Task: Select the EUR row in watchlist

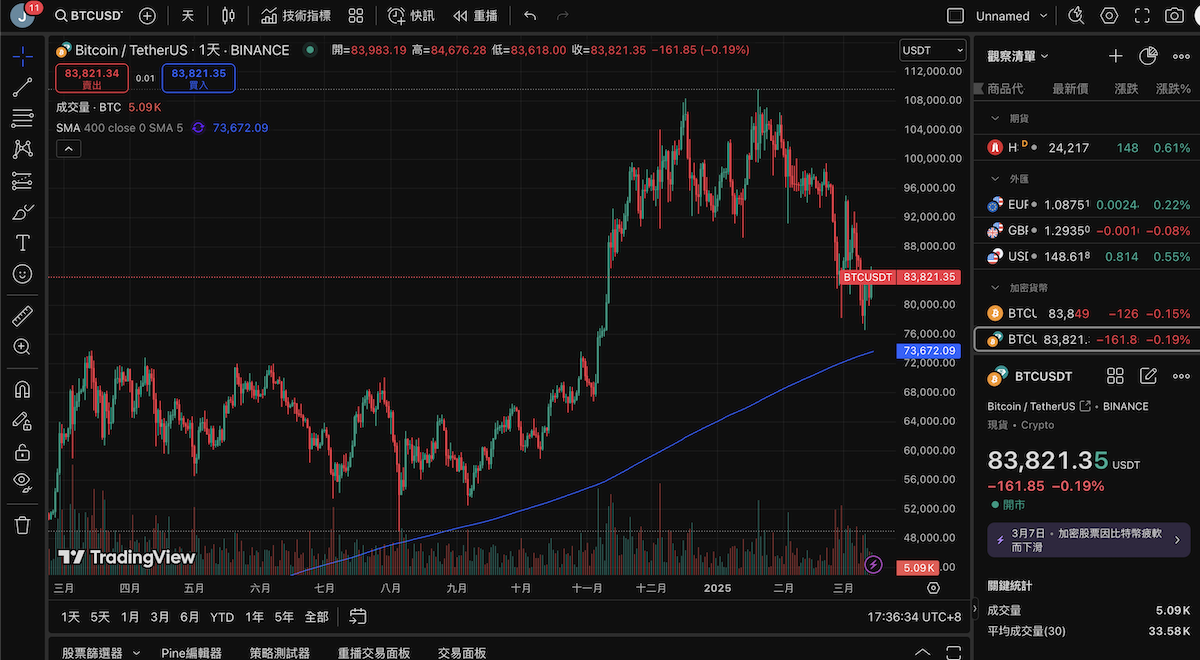Action: coord(1087,204)
